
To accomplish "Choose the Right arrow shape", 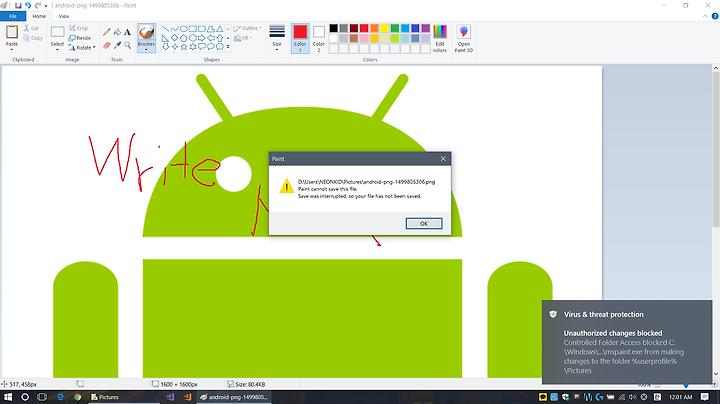I will tap(202, 38).
